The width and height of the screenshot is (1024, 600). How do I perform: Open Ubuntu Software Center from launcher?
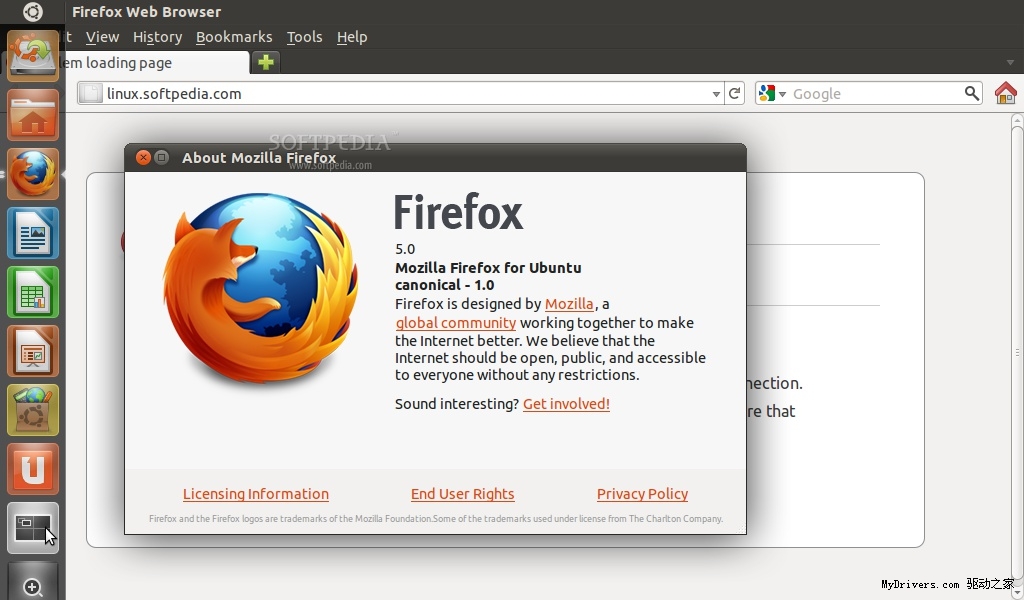(x=33, y=410)
